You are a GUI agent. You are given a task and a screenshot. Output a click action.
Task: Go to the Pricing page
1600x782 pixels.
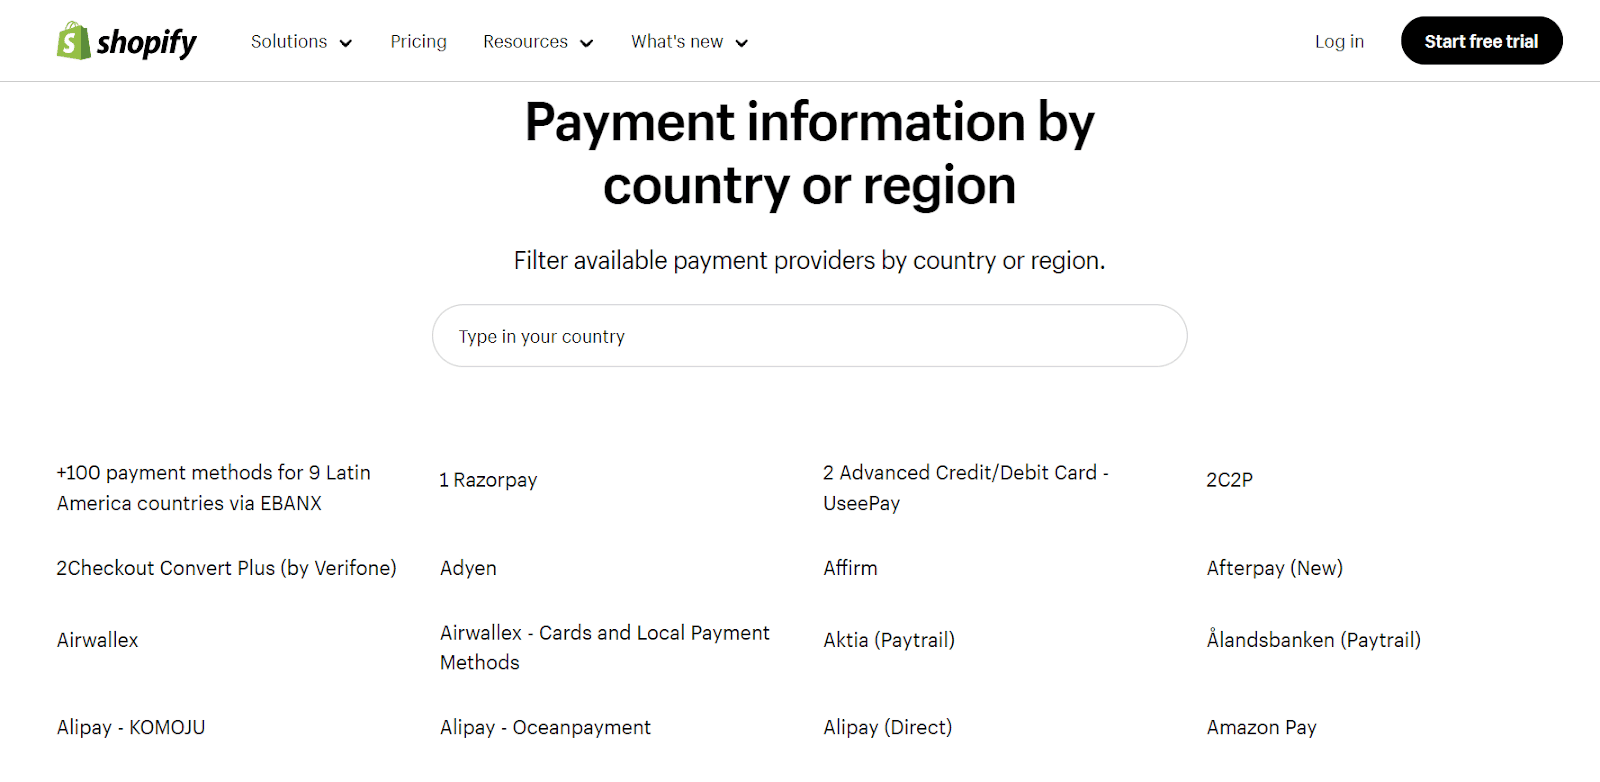pos(418,42)
